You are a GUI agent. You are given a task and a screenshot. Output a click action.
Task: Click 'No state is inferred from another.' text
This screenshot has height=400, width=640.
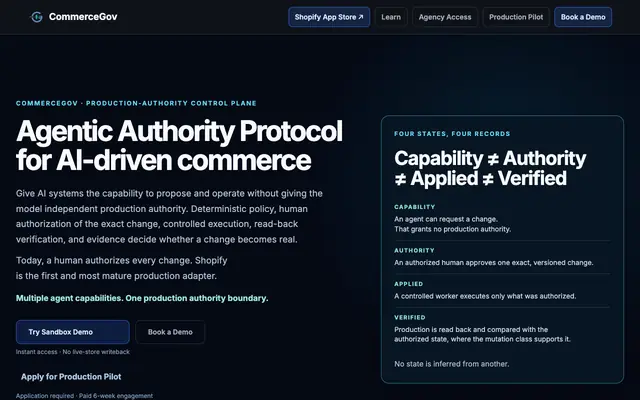[452, 364]
